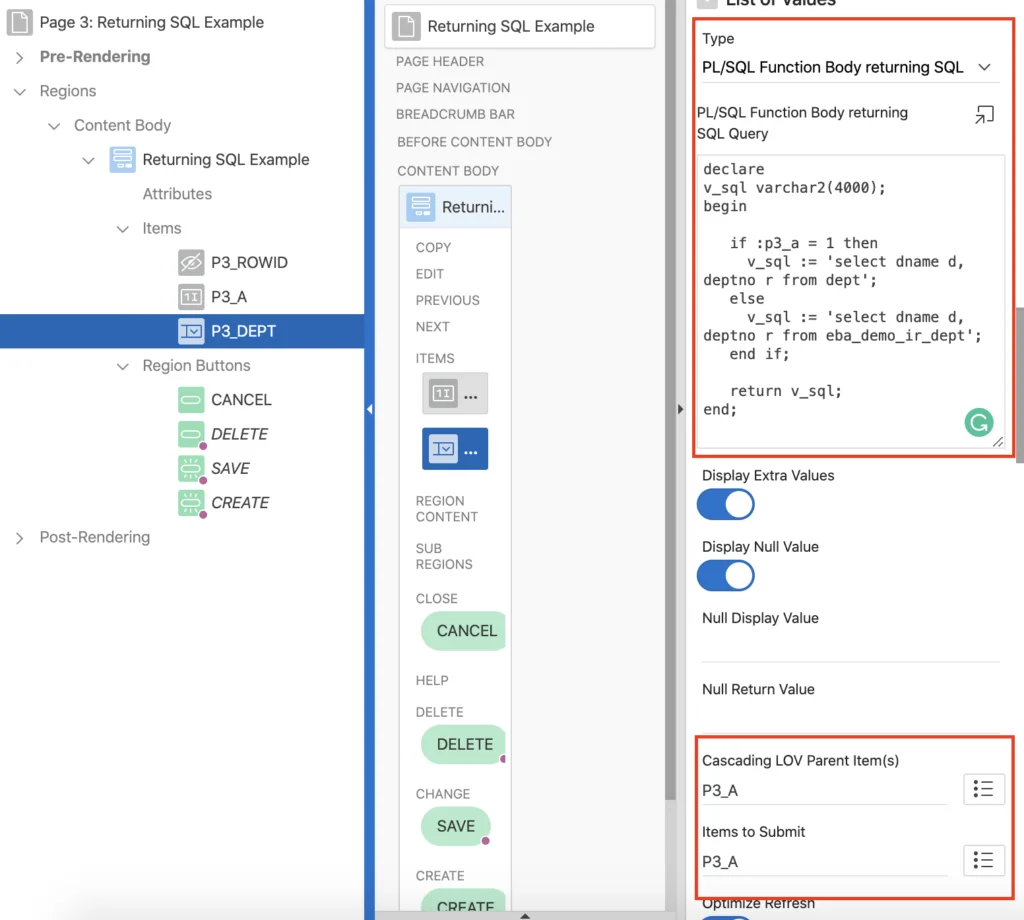Click REGION CONTENT label in layout
The width and height of the screenshot is (1024, 920).
[447, 509]
